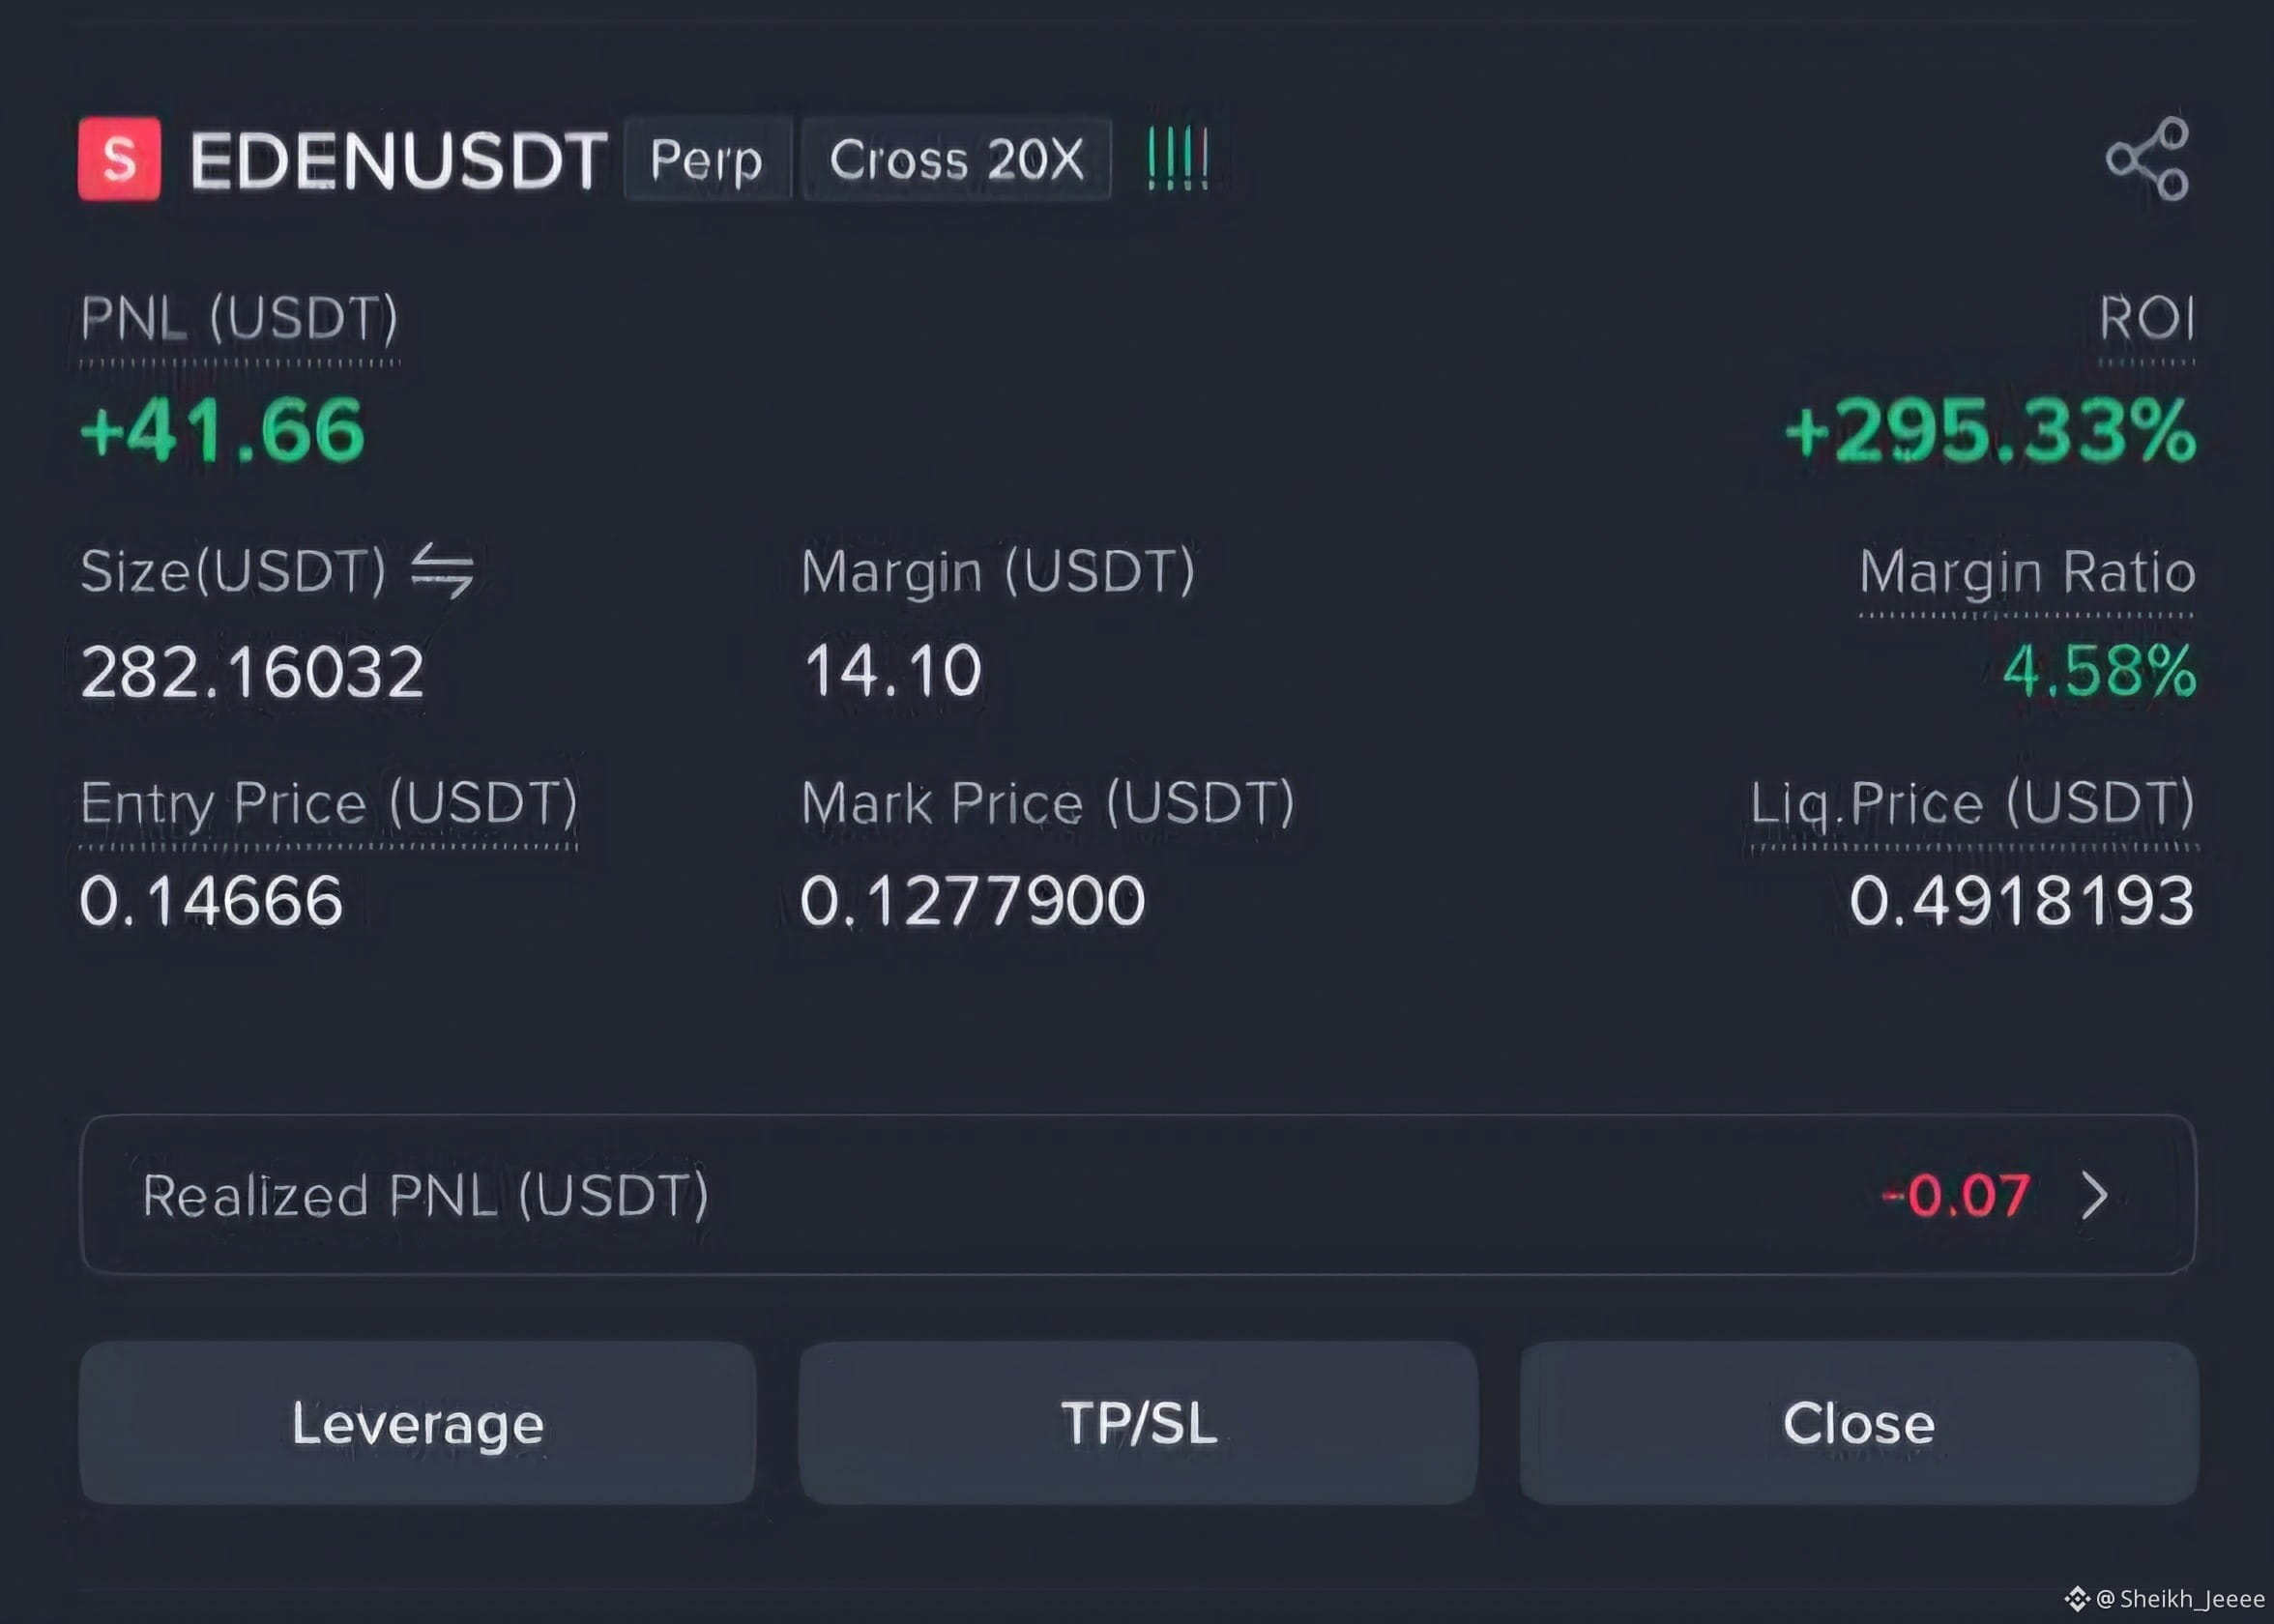Image resolution: width=2274 pixels, height=1624 pixels.
Task: Click the EDENUSDT pair name
Action: pos(398,159)
